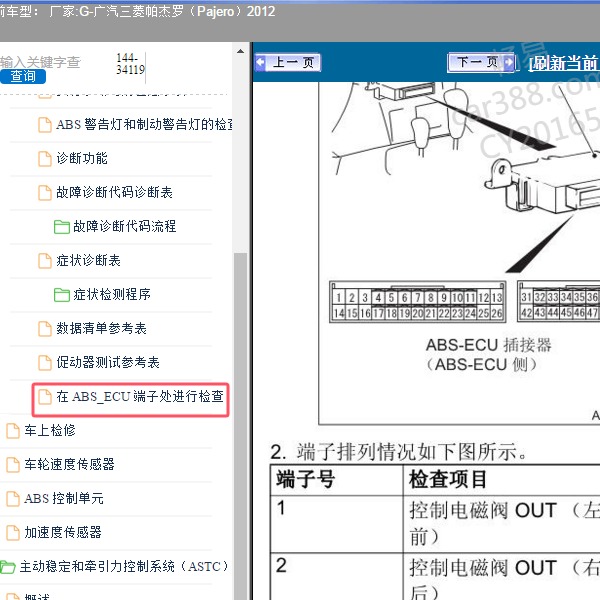Click the right arrow icon on 下一页

509,62
